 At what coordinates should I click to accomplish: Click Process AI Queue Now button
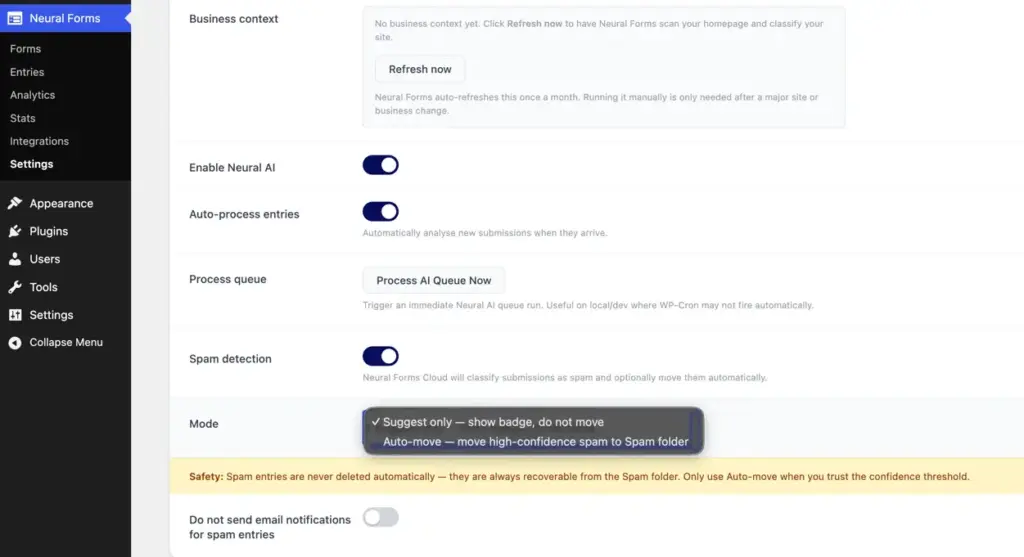[x=434, y=280]
